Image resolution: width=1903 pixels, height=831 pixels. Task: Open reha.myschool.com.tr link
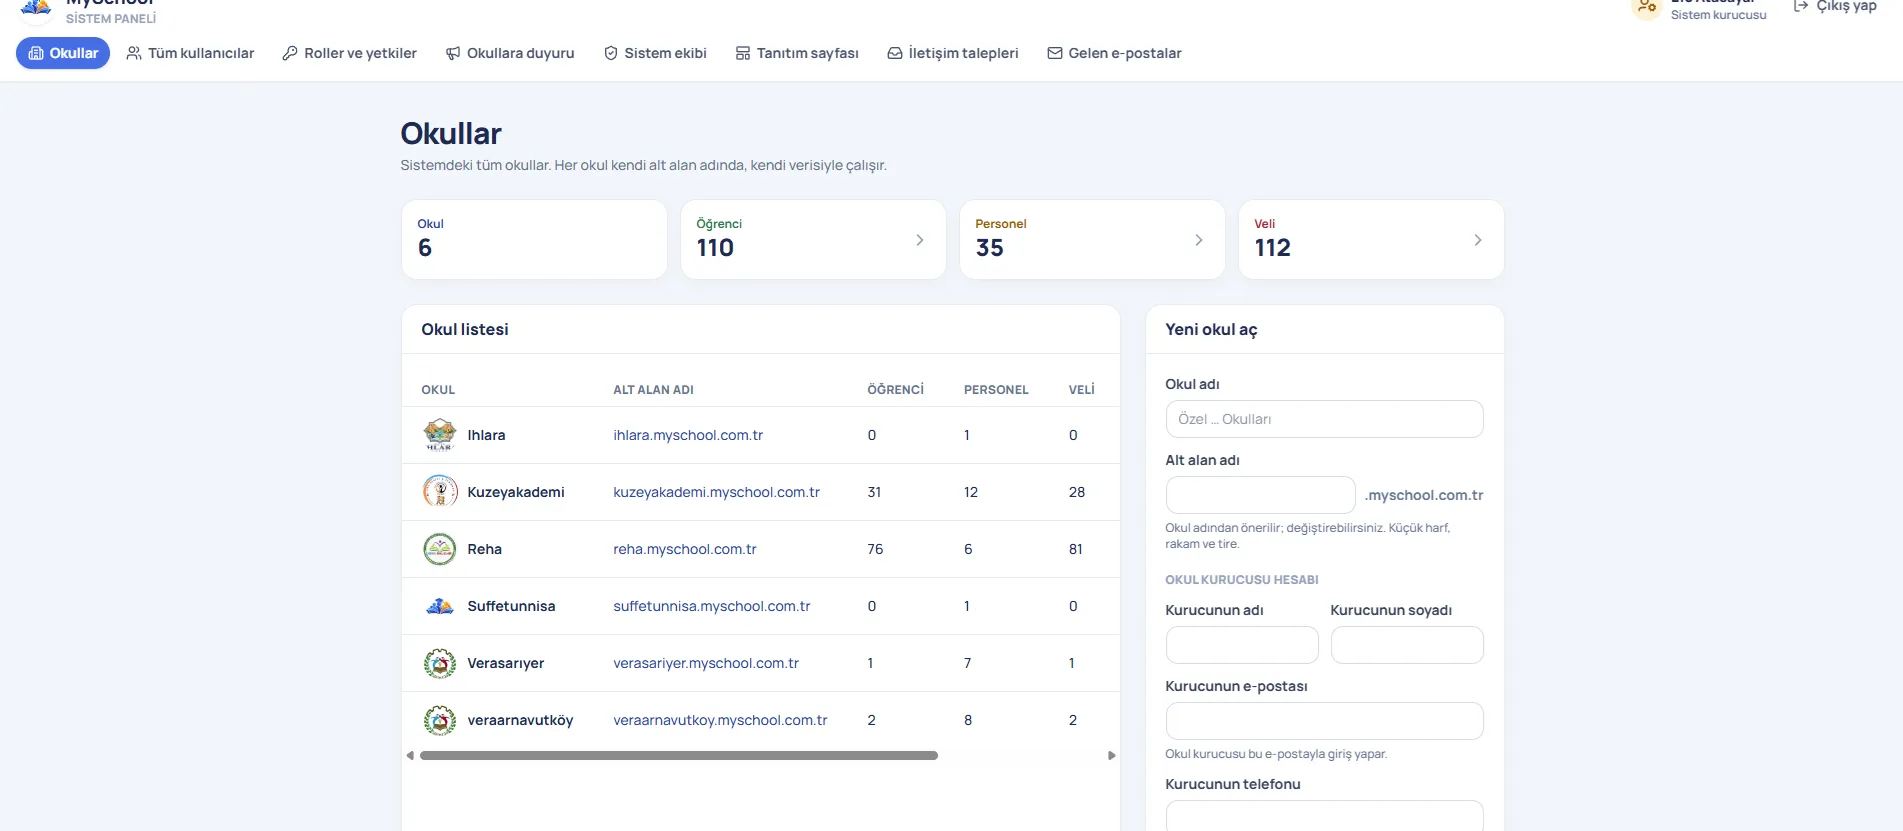coord(685,549)
